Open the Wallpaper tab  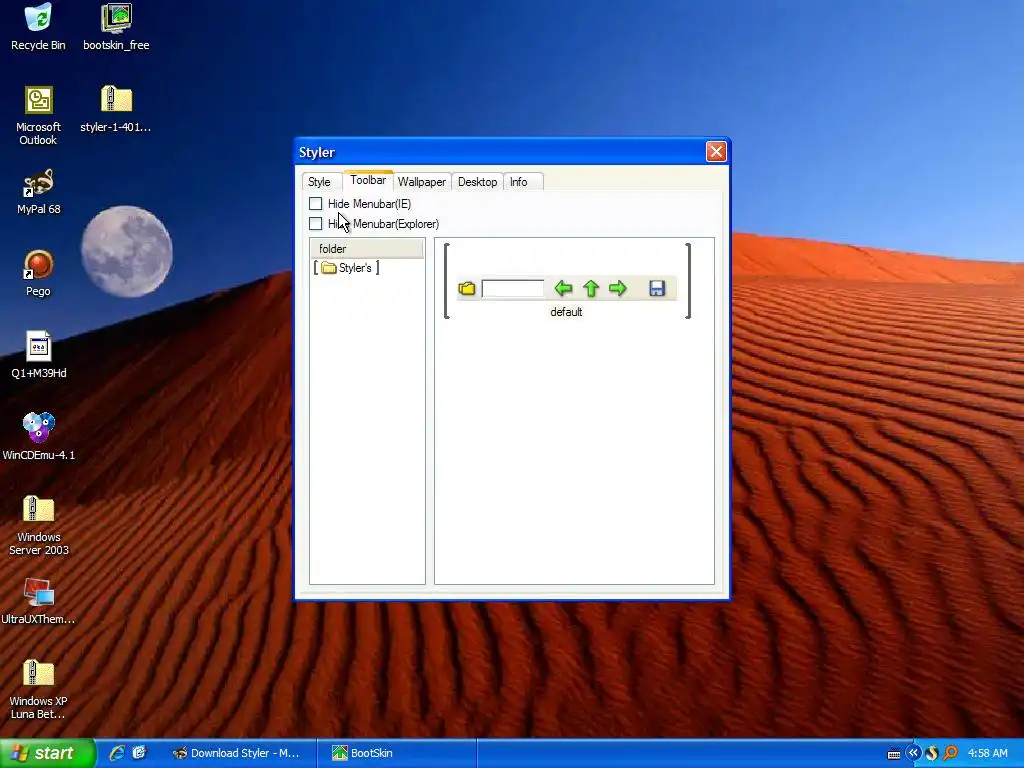[421, 182]
